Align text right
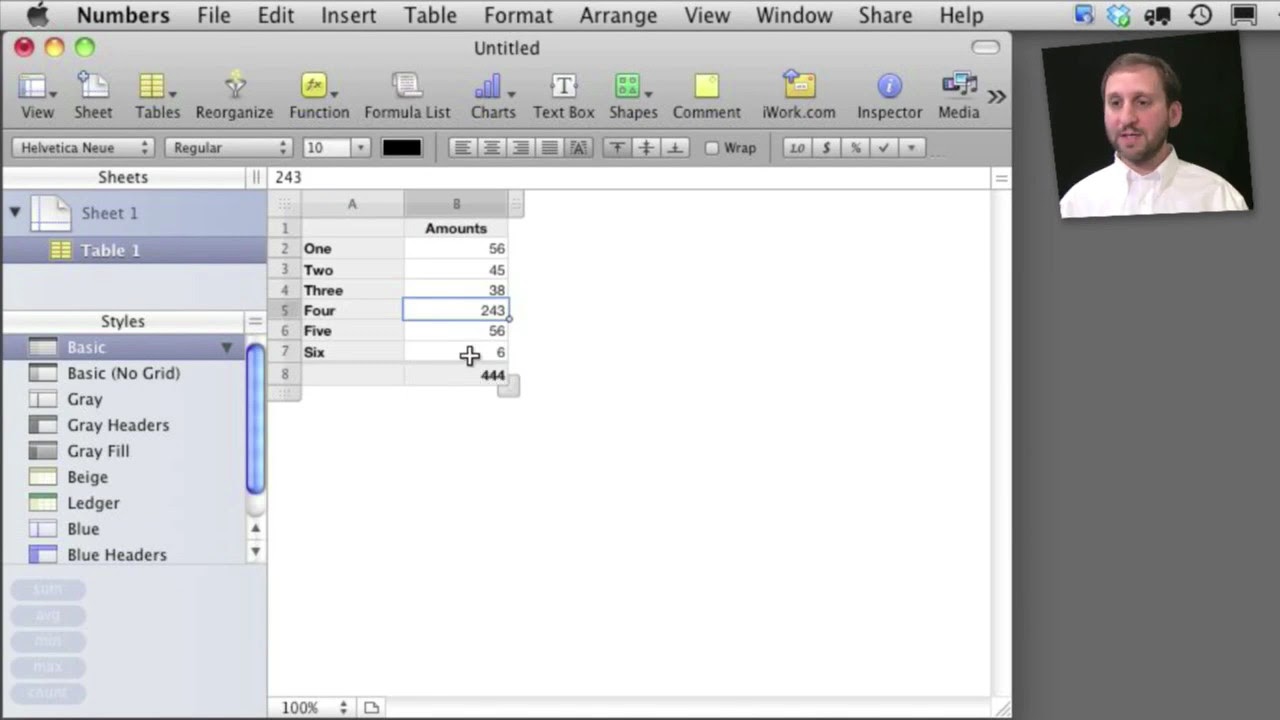1280x720 pixels. click(521, 147)
